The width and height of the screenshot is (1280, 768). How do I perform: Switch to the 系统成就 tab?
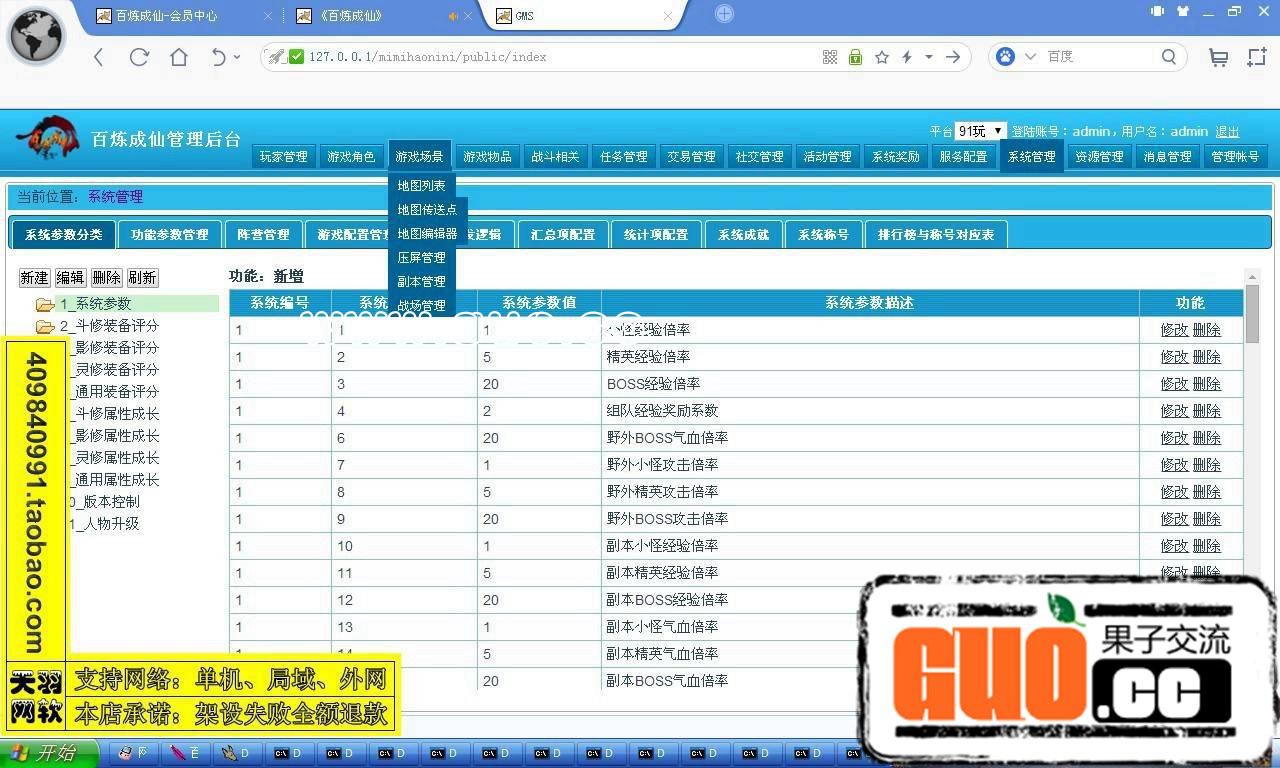click(x=743, y=234)
